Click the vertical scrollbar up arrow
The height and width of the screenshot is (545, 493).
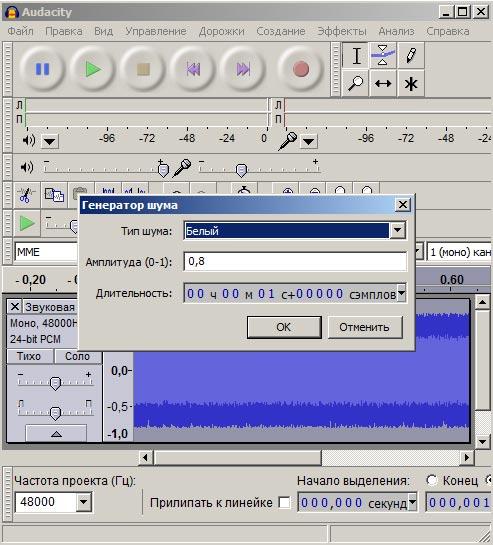pyautogui.click(x=482, y=303)
